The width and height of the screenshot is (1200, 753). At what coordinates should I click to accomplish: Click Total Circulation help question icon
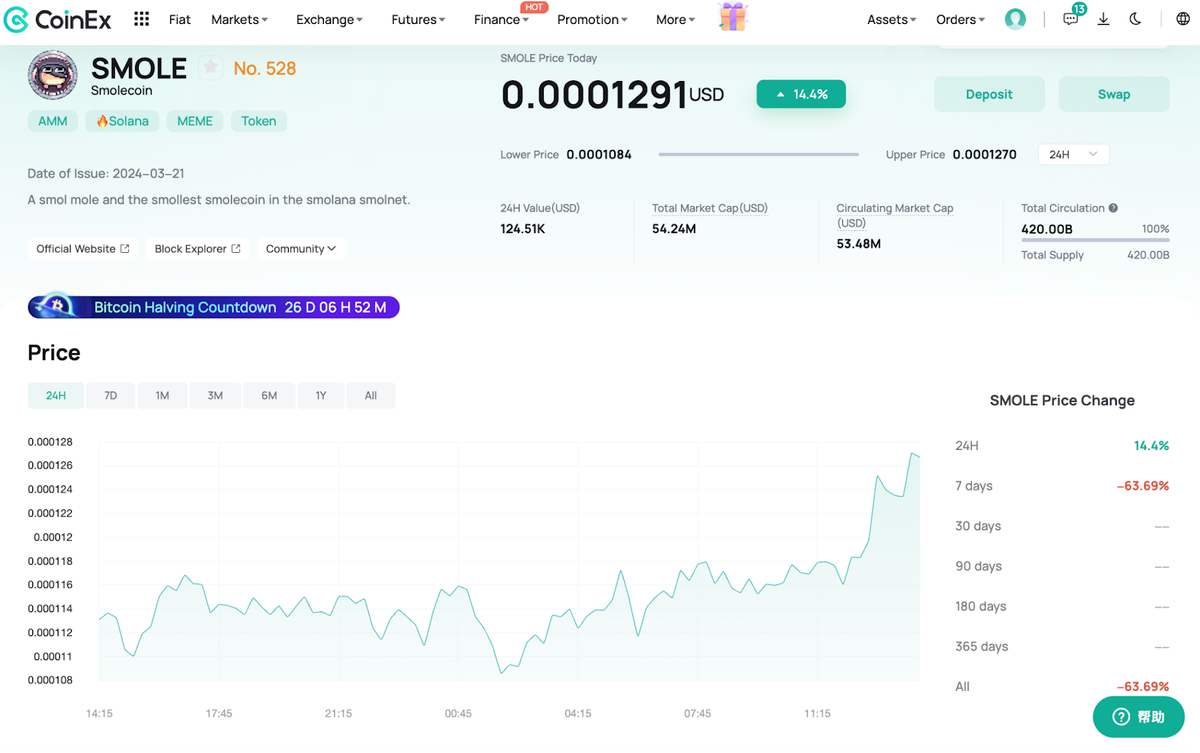pyautogui.click(x=1113, y=208)
